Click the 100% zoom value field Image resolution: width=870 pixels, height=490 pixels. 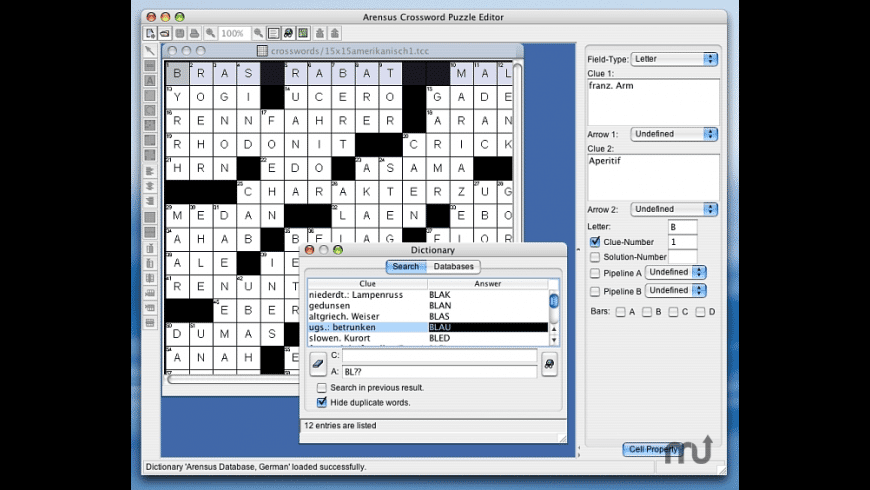[234, 33]
